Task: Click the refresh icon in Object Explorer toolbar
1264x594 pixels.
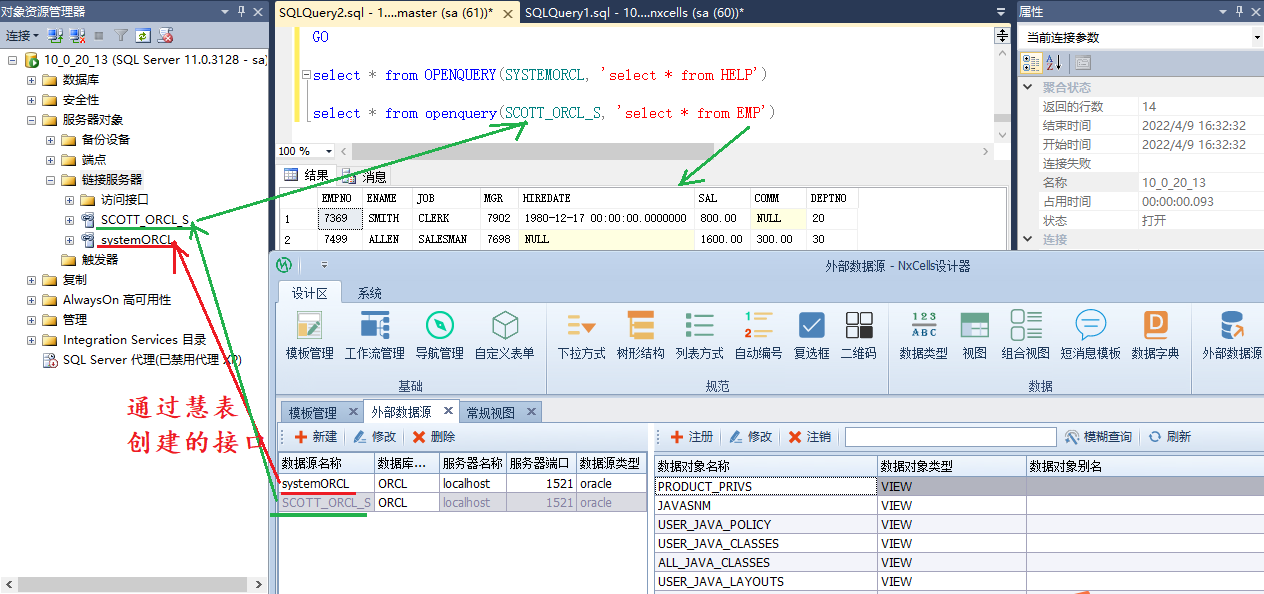Action: [143, 35]
